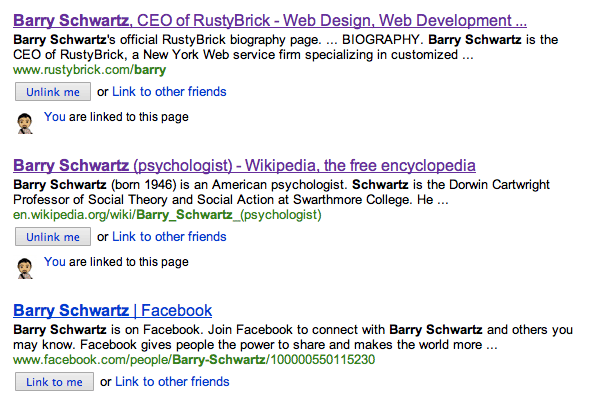Screen dimensions: 600x405
Task: Click 'are linked to this page' under RustyBrick
Action: point(129,117)
